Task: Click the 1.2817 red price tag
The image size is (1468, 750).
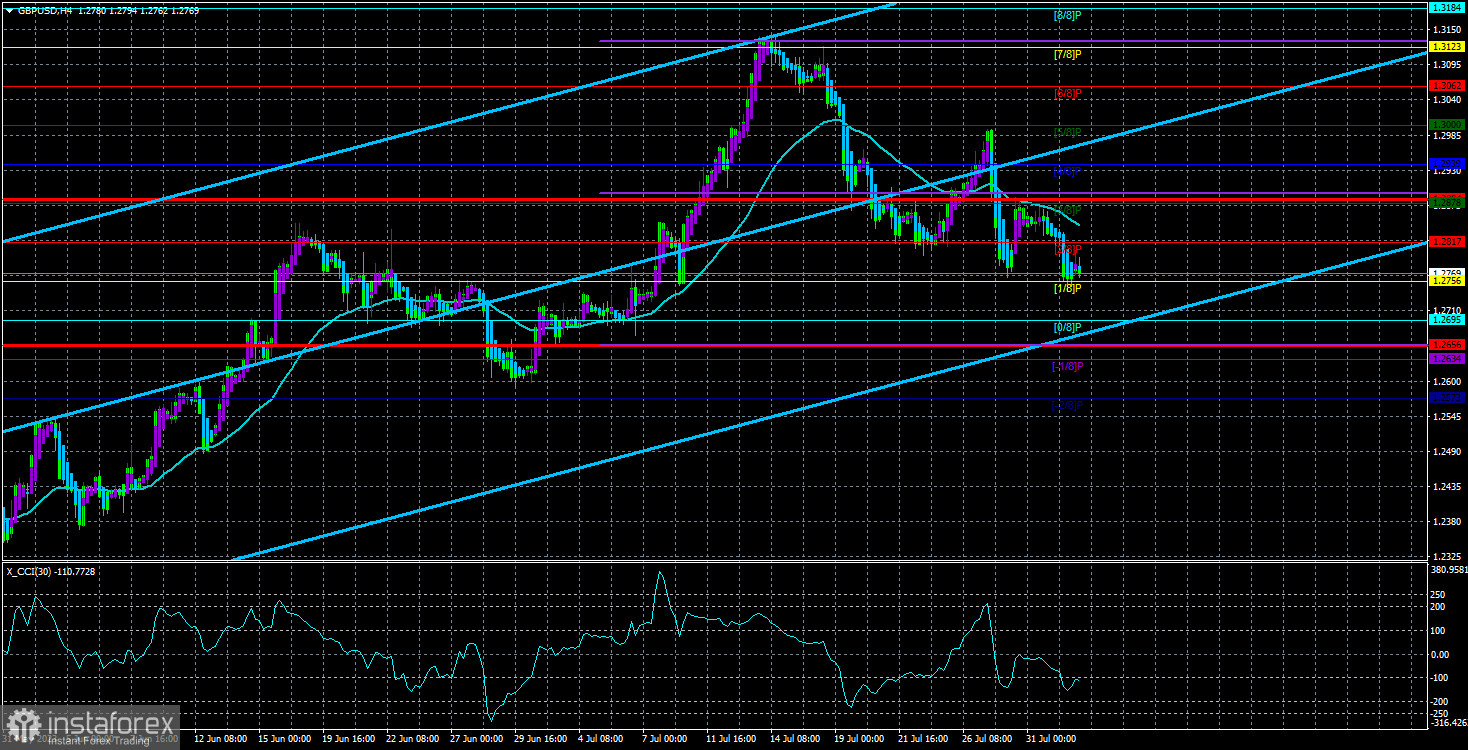Action: (1447, 242)
